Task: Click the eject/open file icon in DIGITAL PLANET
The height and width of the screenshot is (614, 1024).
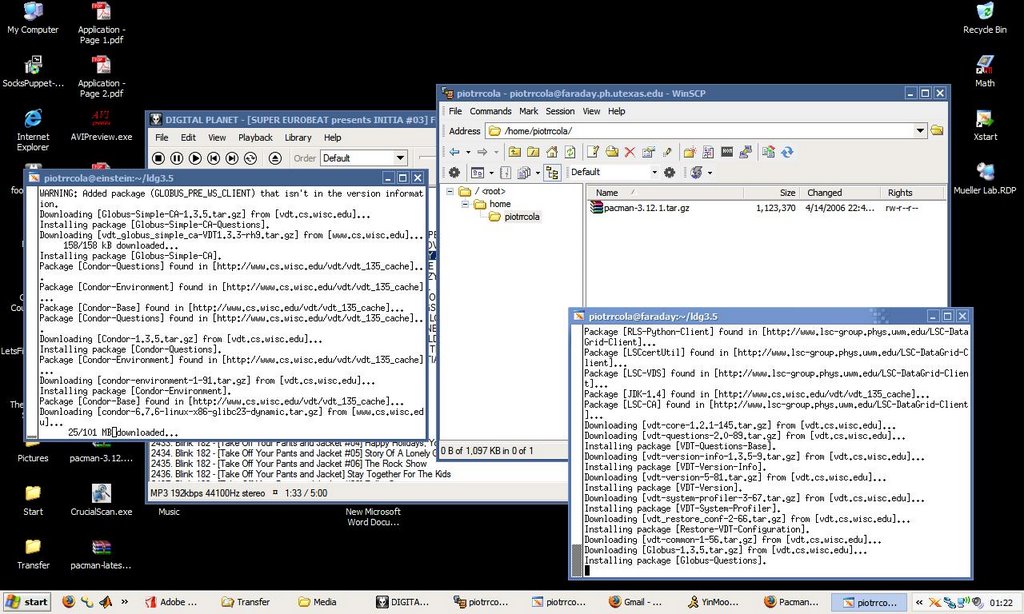Action: pyautogui.click(x=275, y=158)
